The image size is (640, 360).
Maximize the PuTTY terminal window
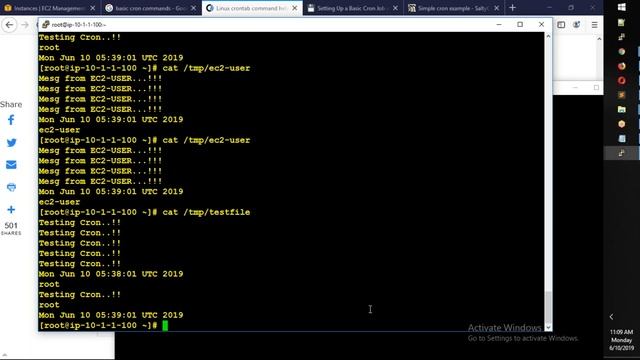[520, 24]
